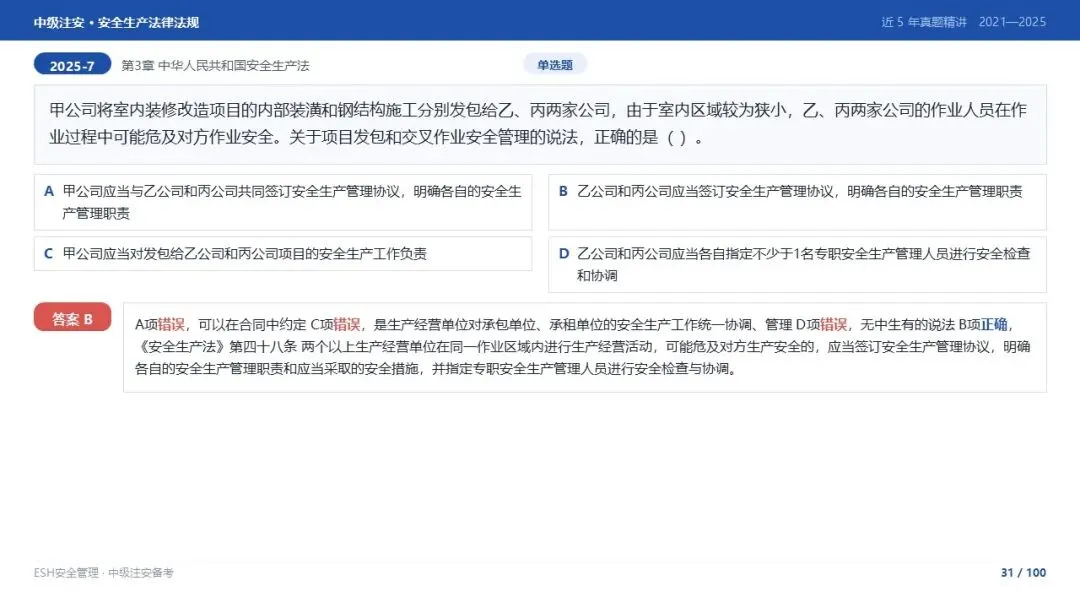1080x608 pixels.
Task: Select answer option A about 甲公司 signing agreement
Action: click(283, 202)
